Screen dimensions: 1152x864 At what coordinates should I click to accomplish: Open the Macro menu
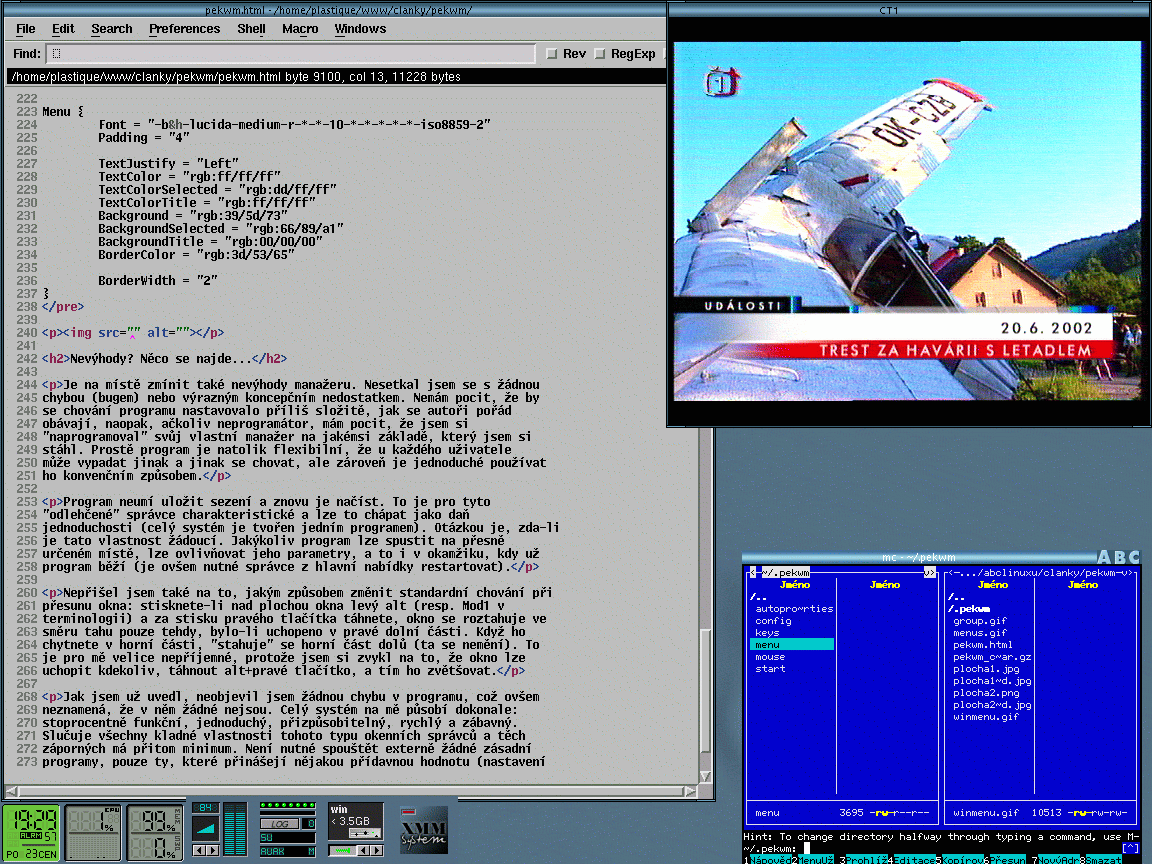click(x=300, y=29)
